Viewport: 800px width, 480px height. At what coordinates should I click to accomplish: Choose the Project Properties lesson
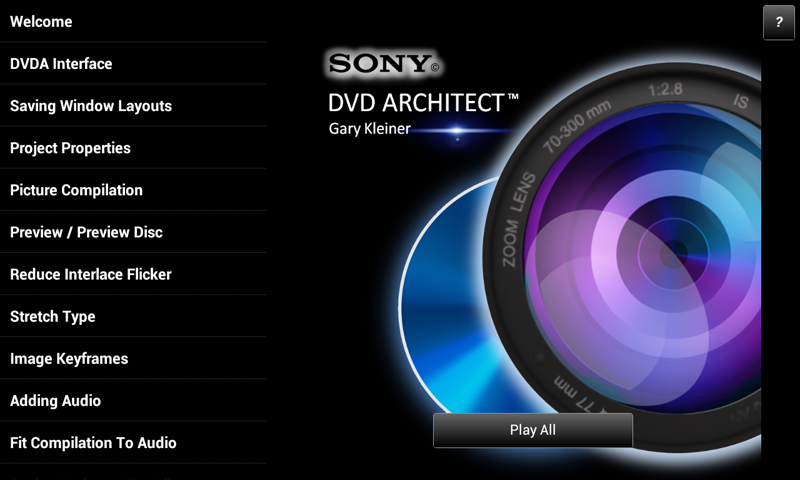[x=133, y=148]
